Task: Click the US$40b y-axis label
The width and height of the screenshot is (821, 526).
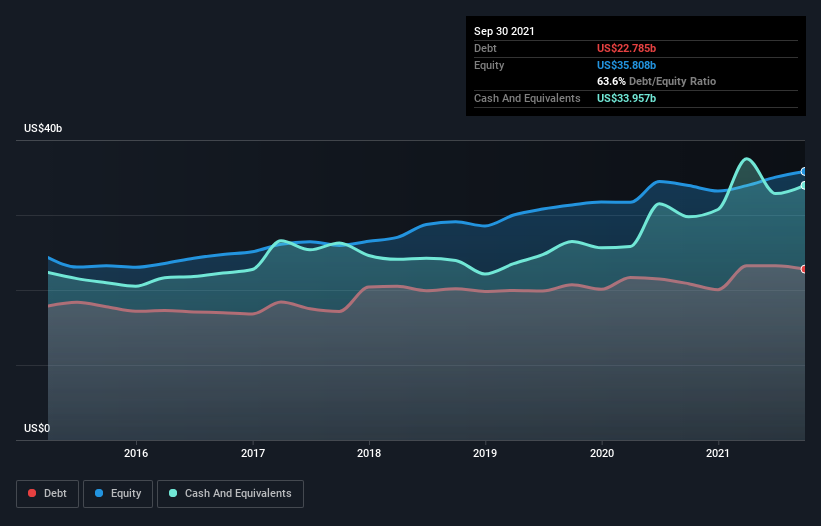Action: [x=43, y=128]
